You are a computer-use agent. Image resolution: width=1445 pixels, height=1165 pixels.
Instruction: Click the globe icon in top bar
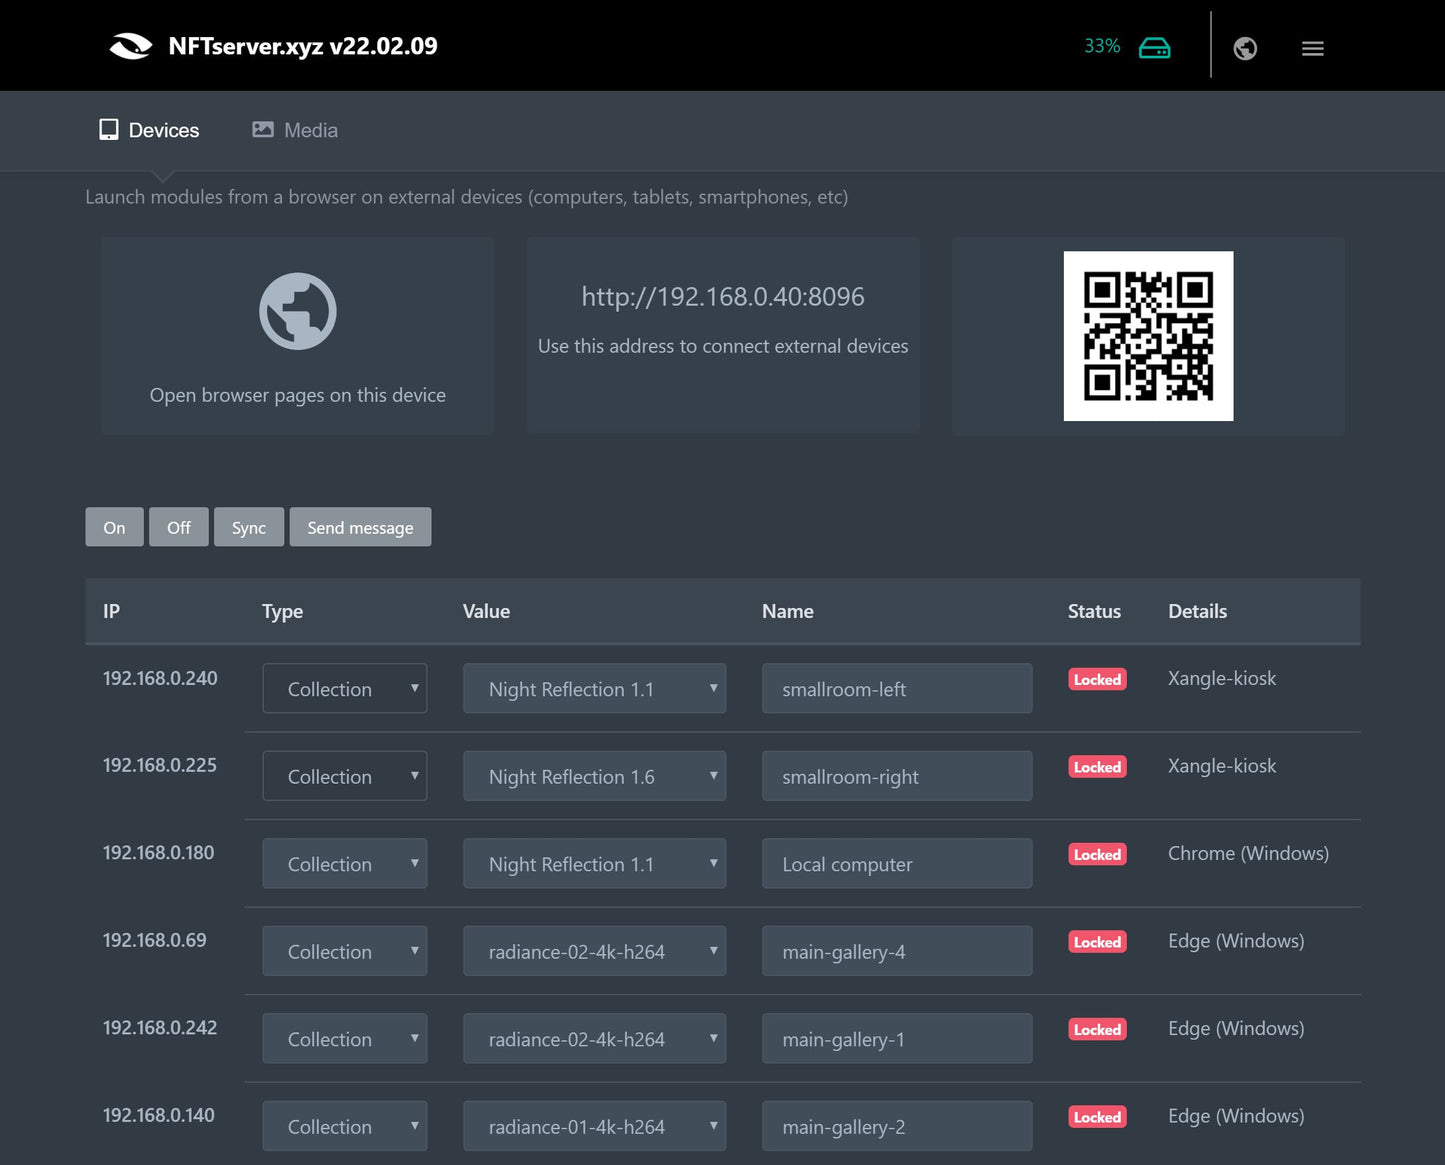1245,48
